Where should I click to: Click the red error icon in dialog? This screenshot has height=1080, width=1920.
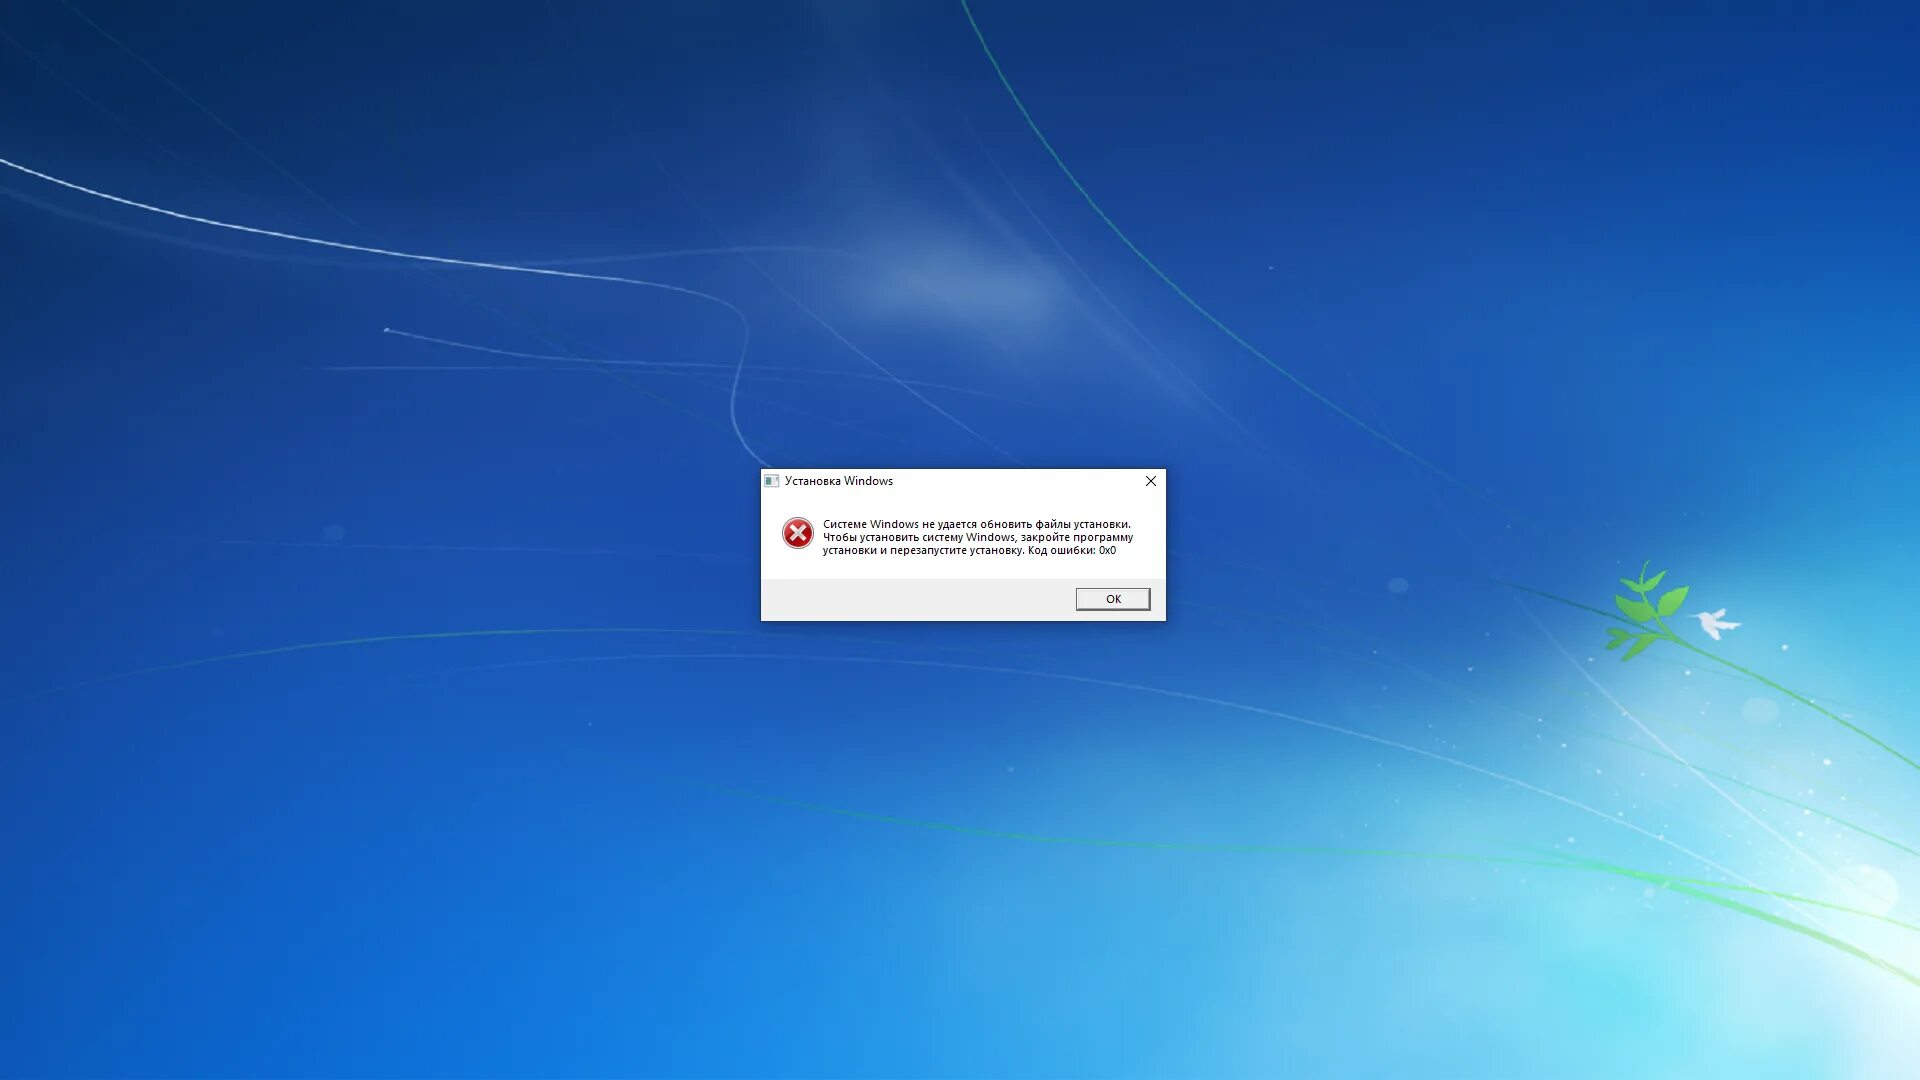tap(798, 533)
